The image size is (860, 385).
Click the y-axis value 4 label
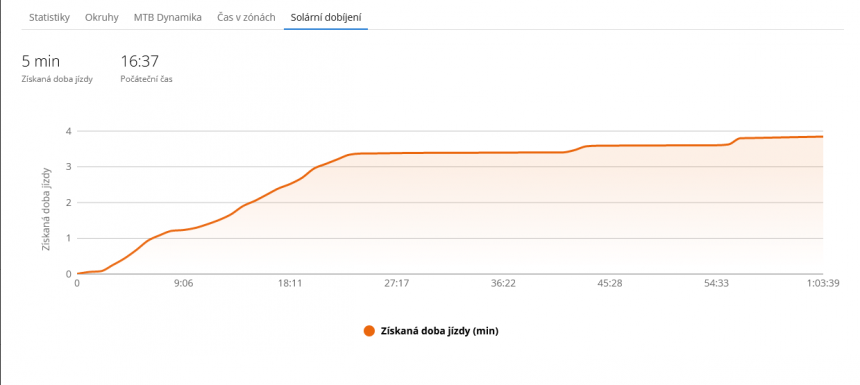[x=69, y=131]
